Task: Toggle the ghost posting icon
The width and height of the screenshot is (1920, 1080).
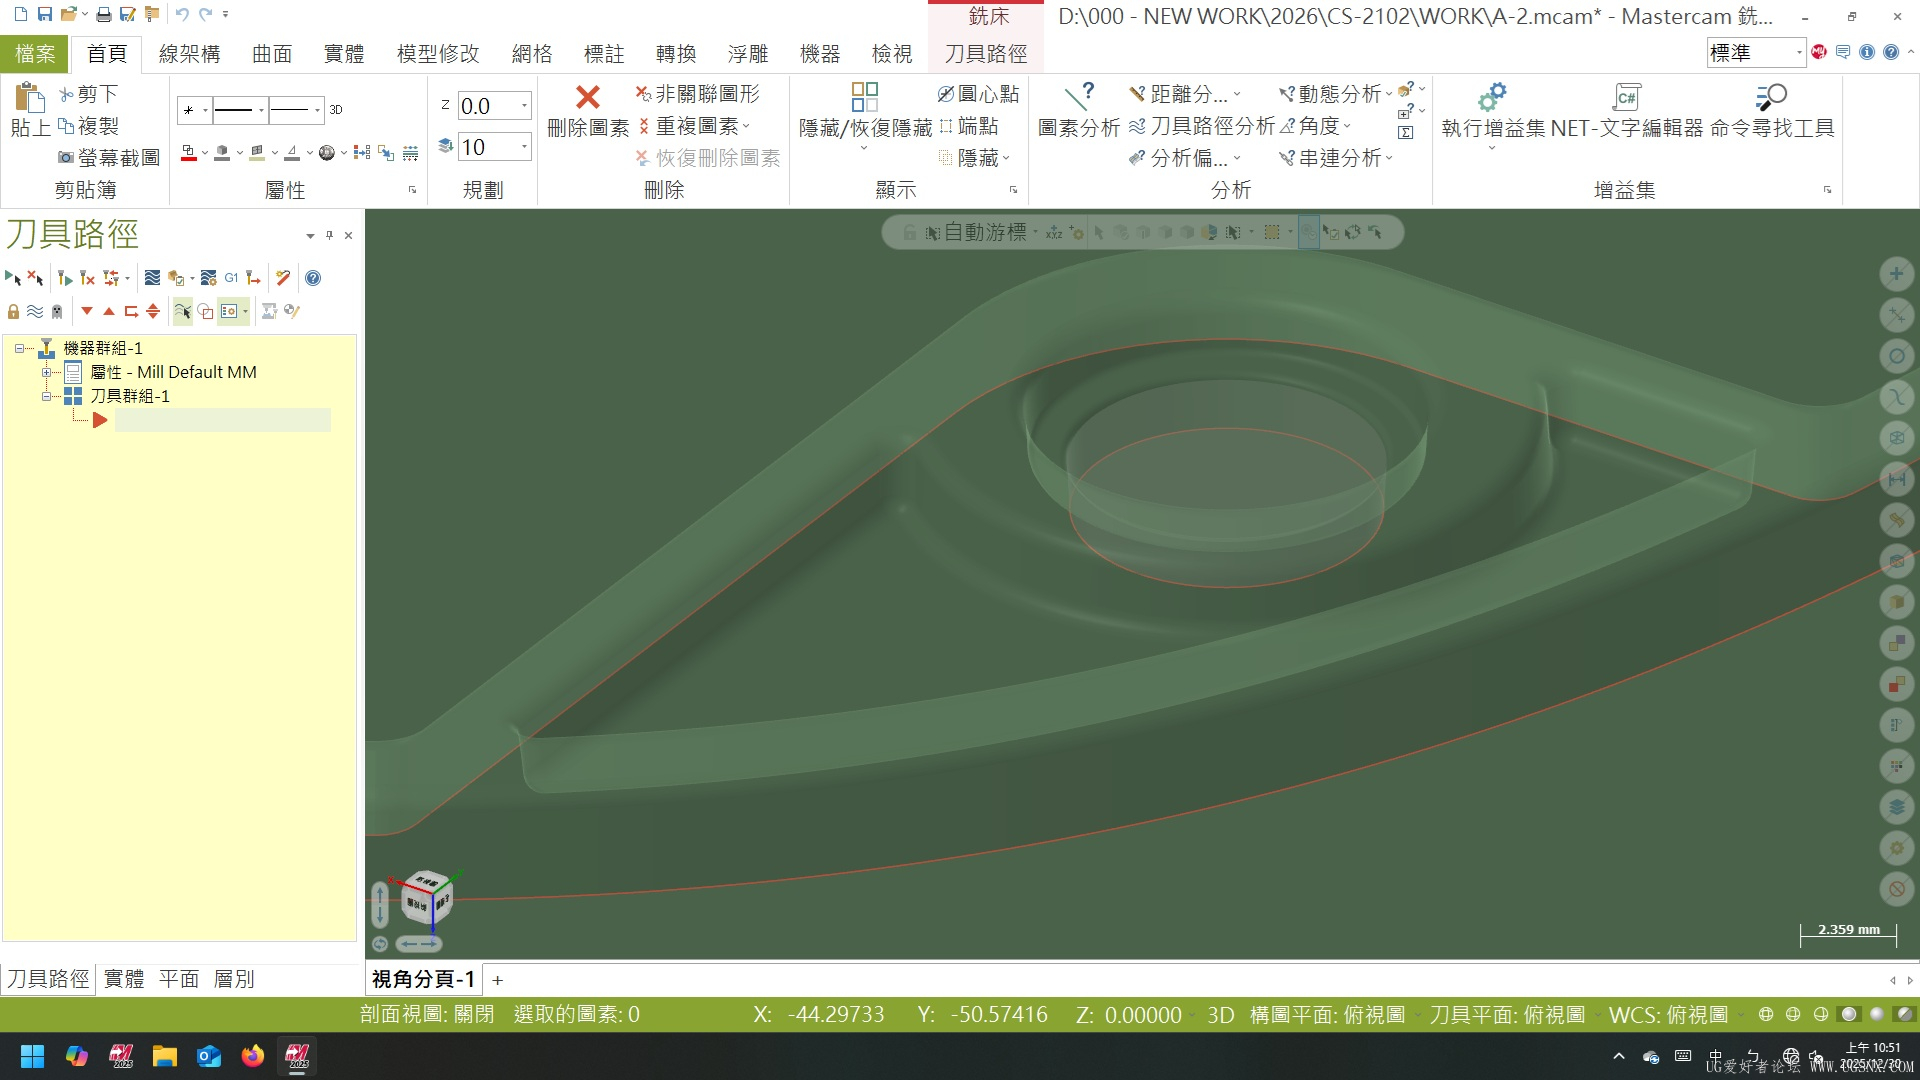Action: point(57,311)
